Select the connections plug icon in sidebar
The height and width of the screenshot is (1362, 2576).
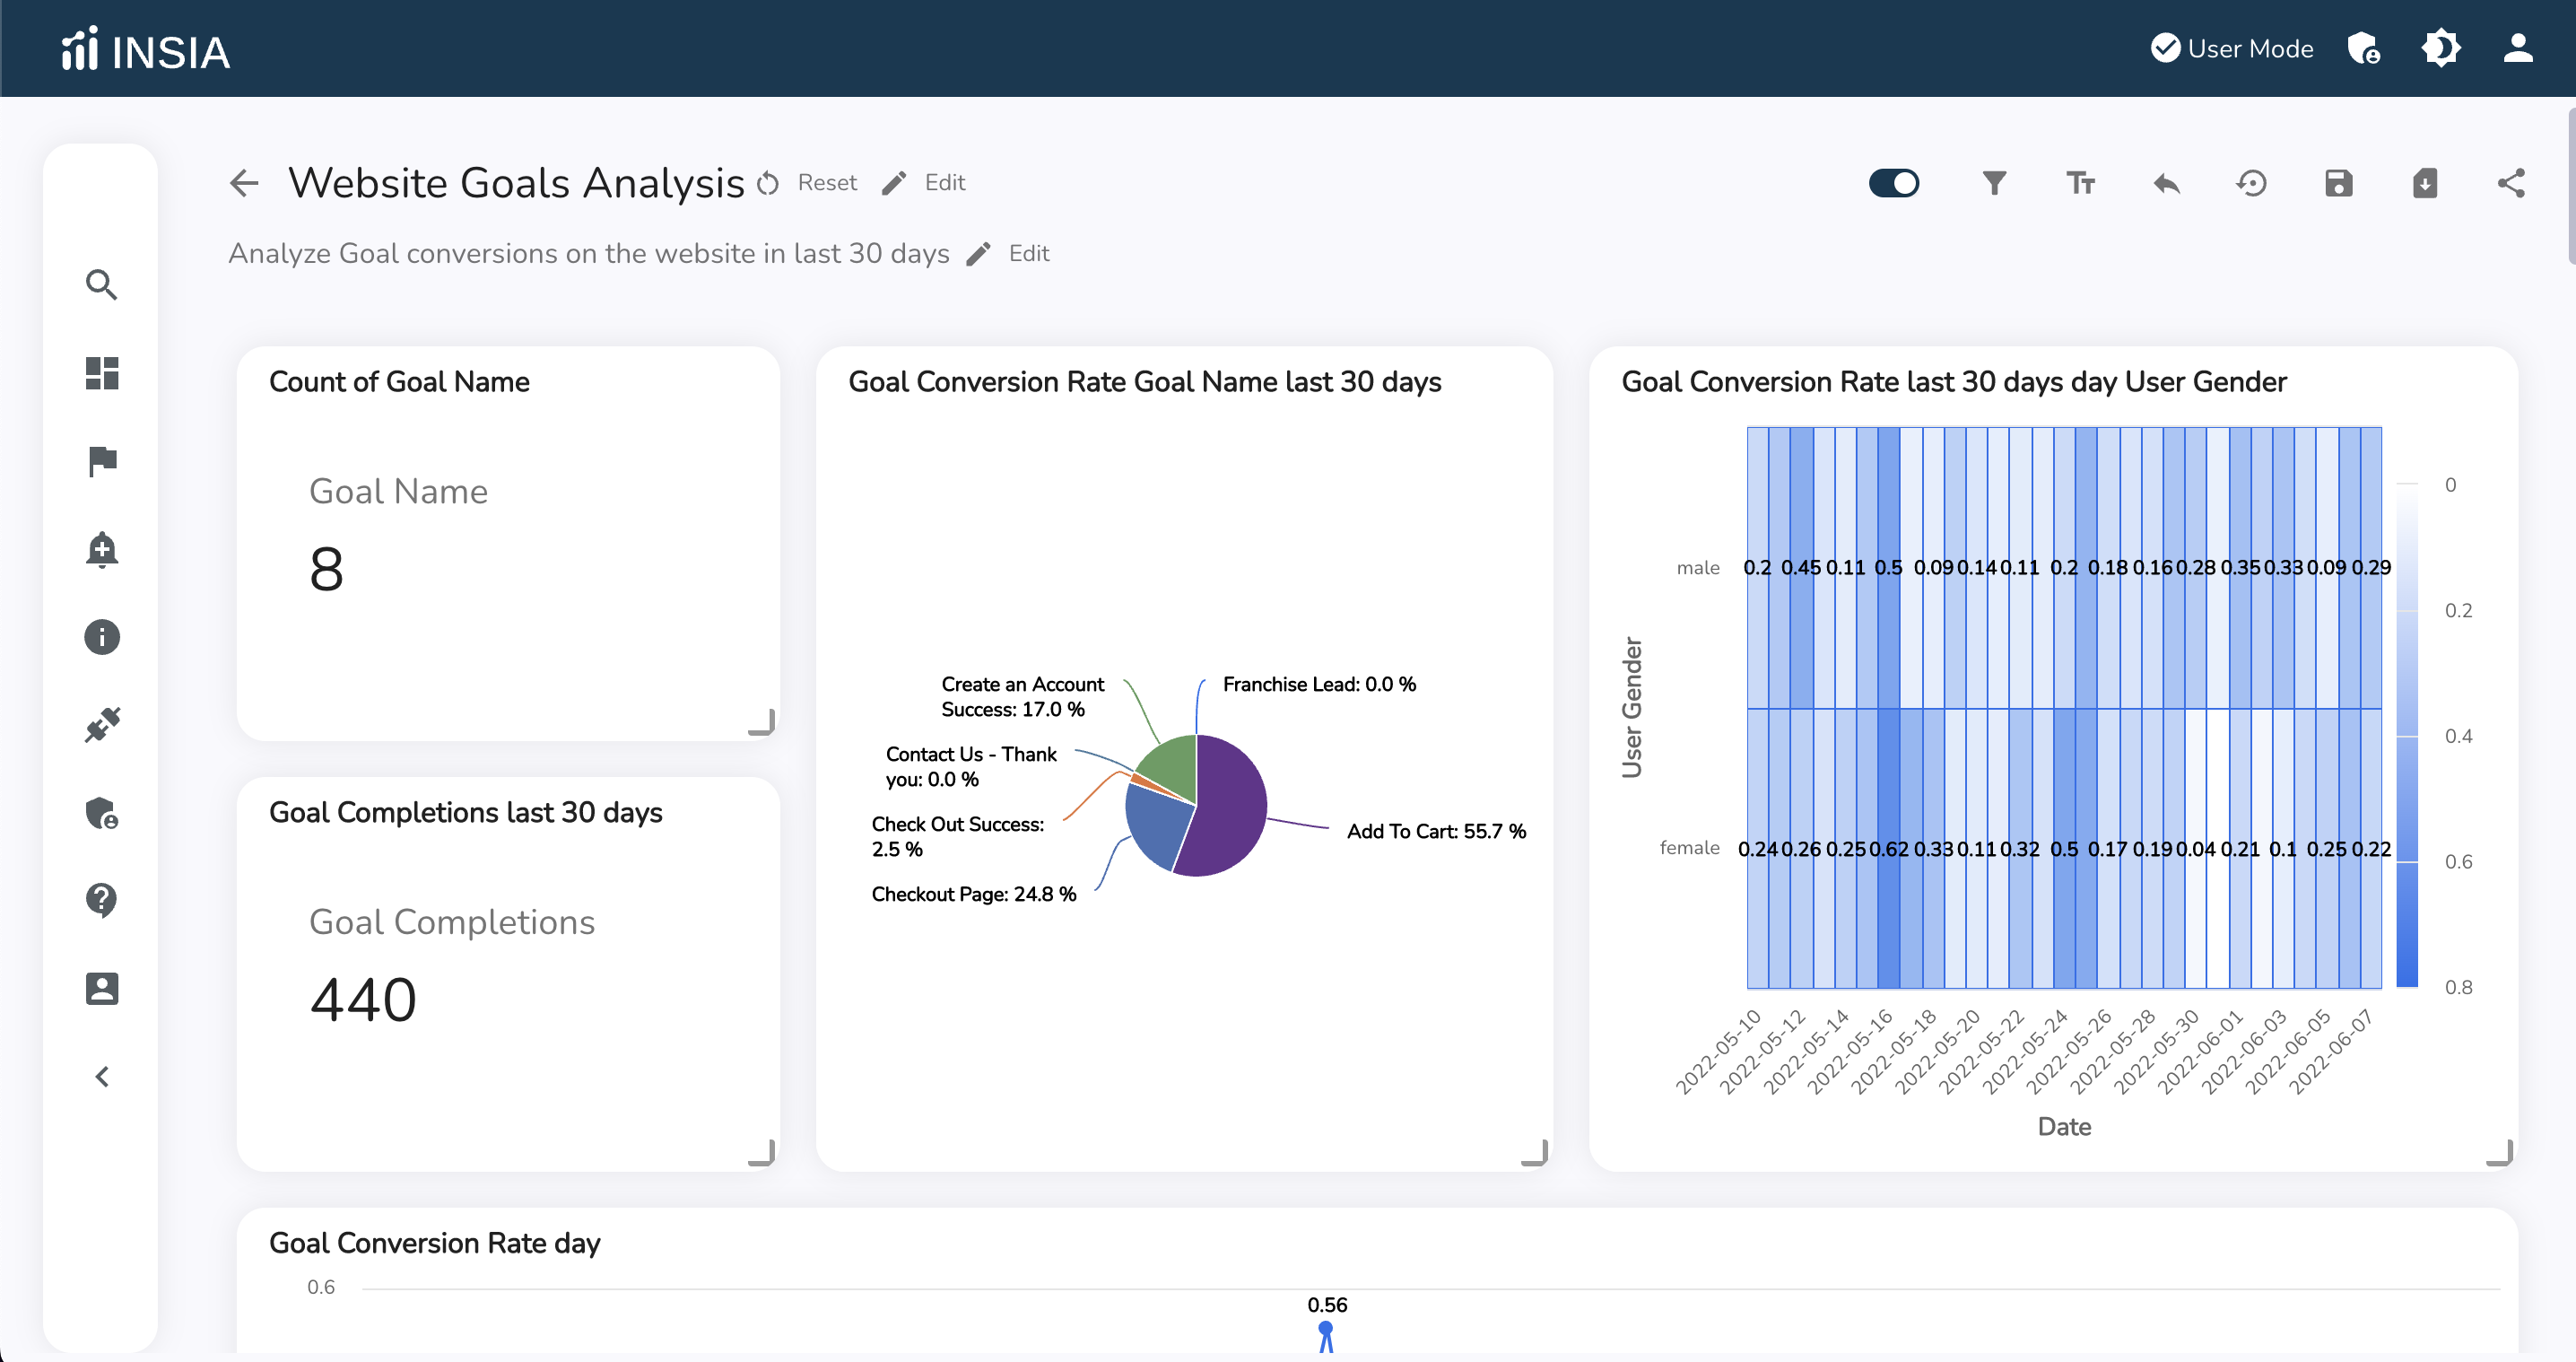coord(102,725)
